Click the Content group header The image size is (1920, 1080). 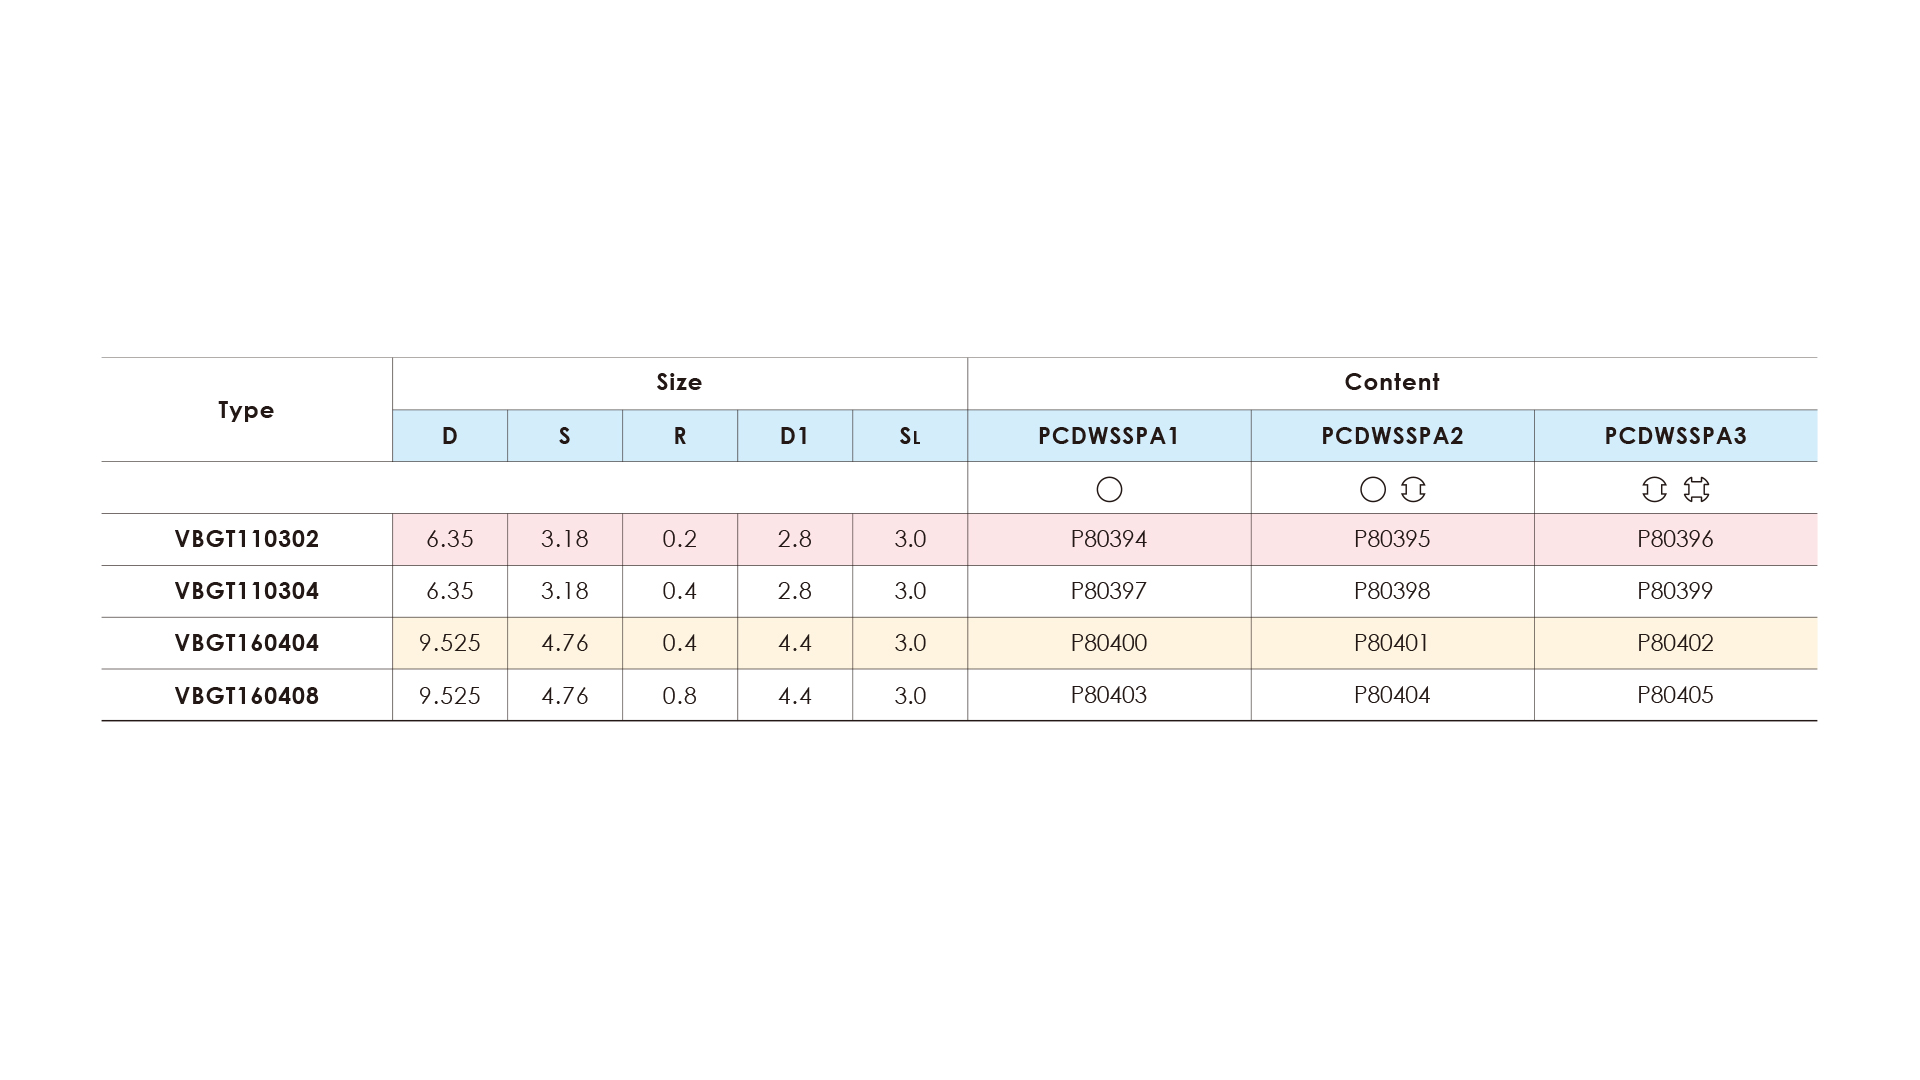tap(1392, 383)
